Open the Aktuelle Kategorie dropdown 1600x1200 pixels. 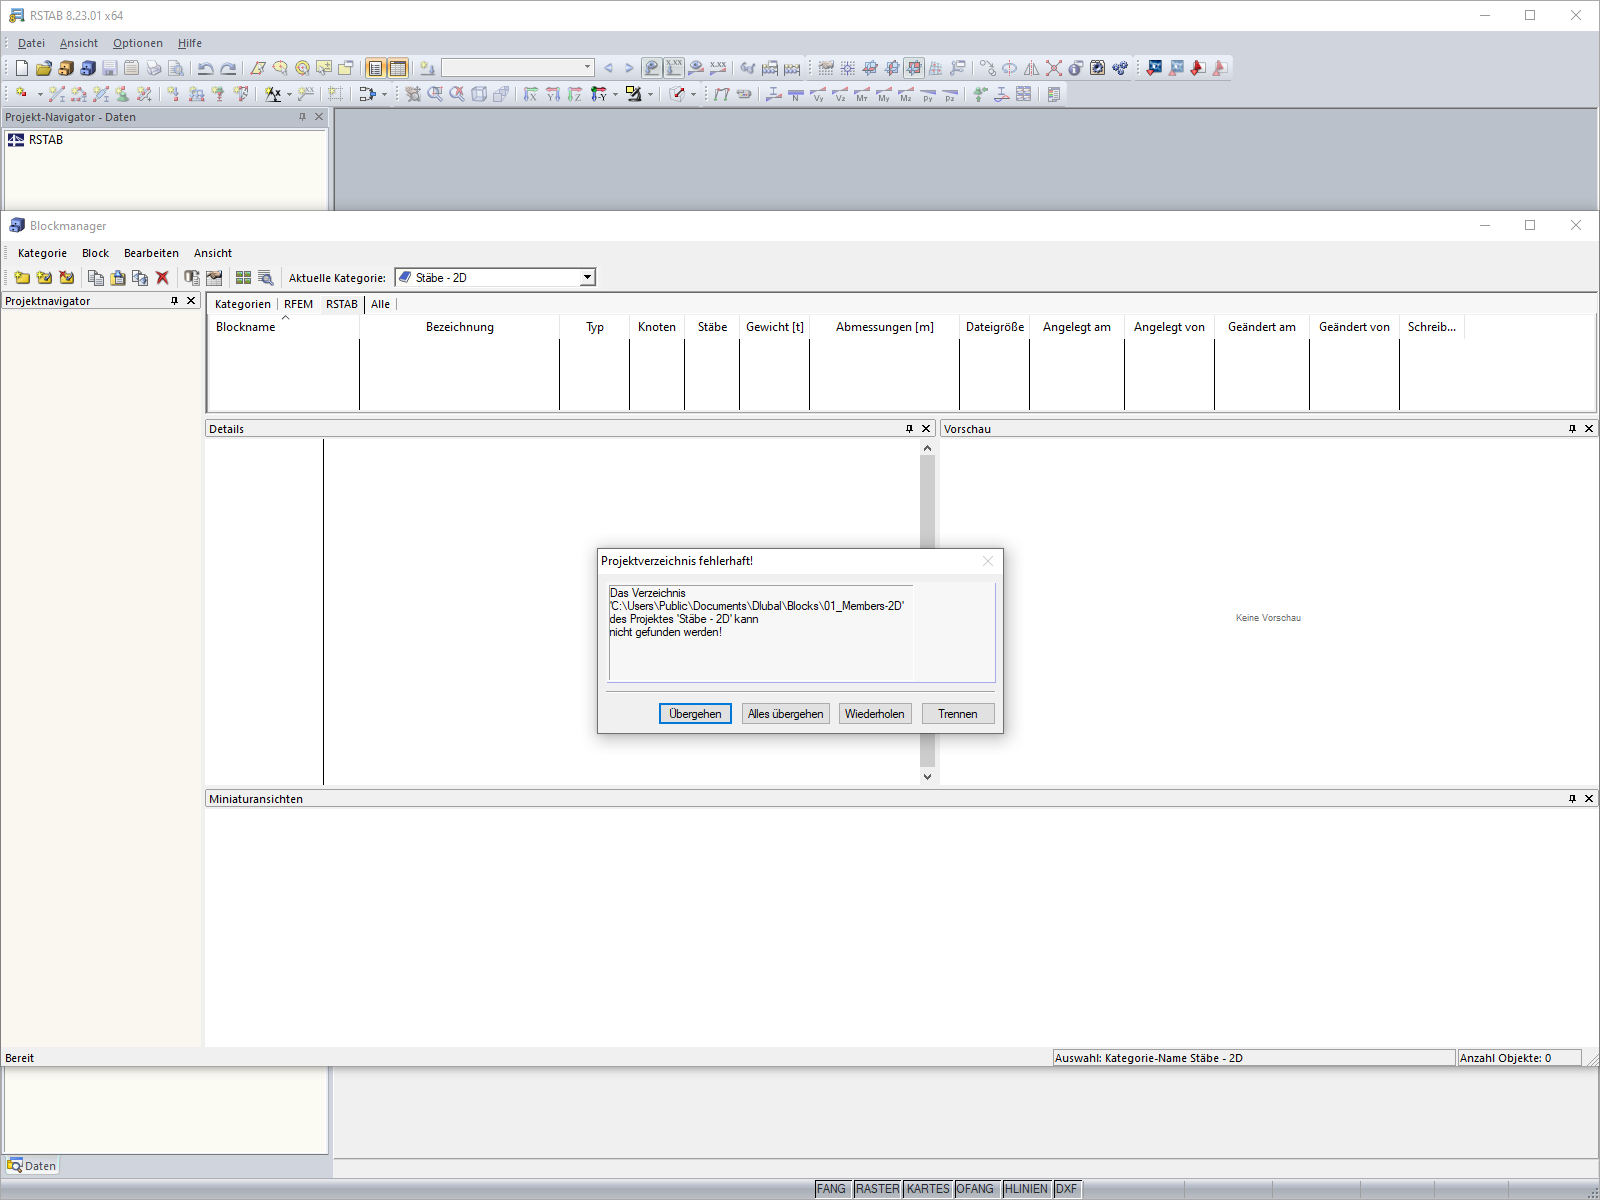[x=586, y=277]
